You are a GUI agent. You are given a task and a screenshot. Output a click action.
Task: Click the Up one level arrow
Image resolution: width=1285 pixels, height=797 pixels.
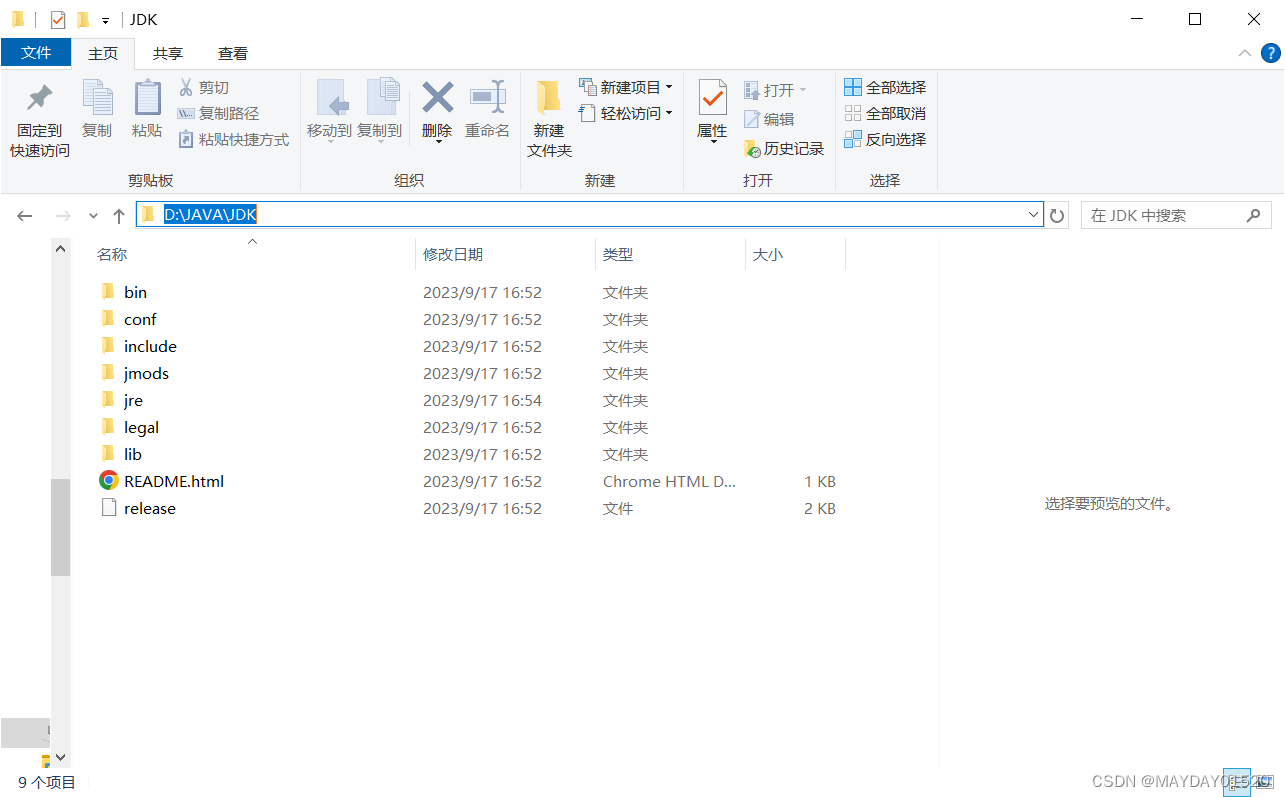coord(119,216)
